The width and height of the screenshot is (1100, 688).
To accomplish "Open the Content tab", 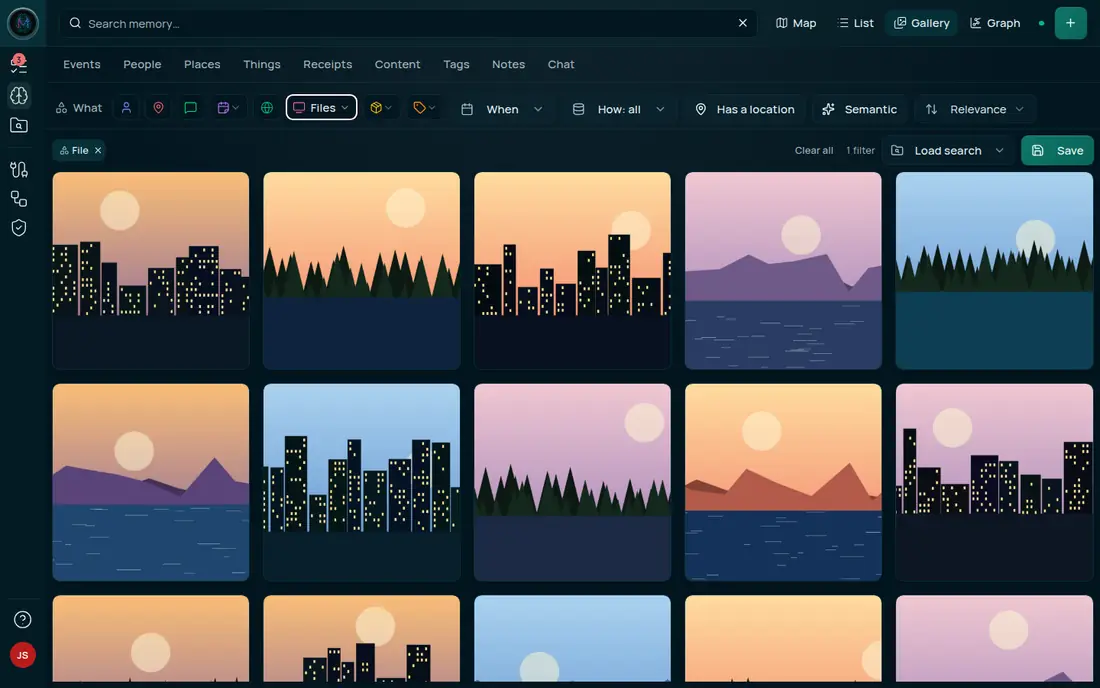I will 397,64.
